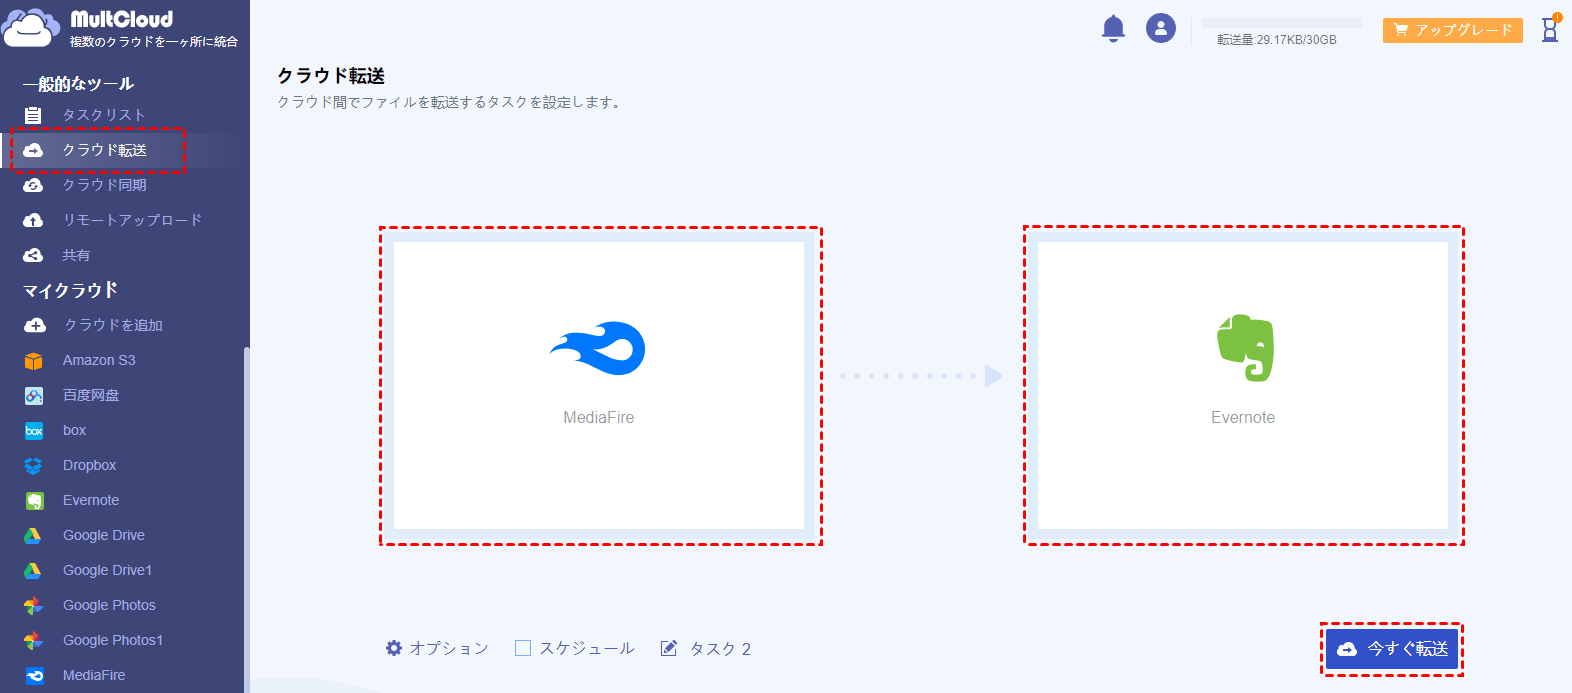This screenshot has width=1572, height=693.
Task: Click the マイクラウド section heading
Action: (x=71, y=290)
